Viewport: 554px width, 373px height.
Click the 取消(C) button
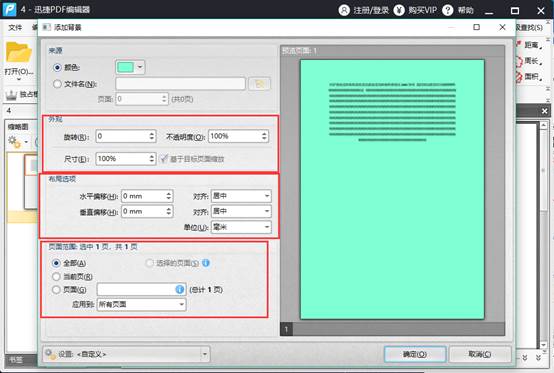pos(480,354)
